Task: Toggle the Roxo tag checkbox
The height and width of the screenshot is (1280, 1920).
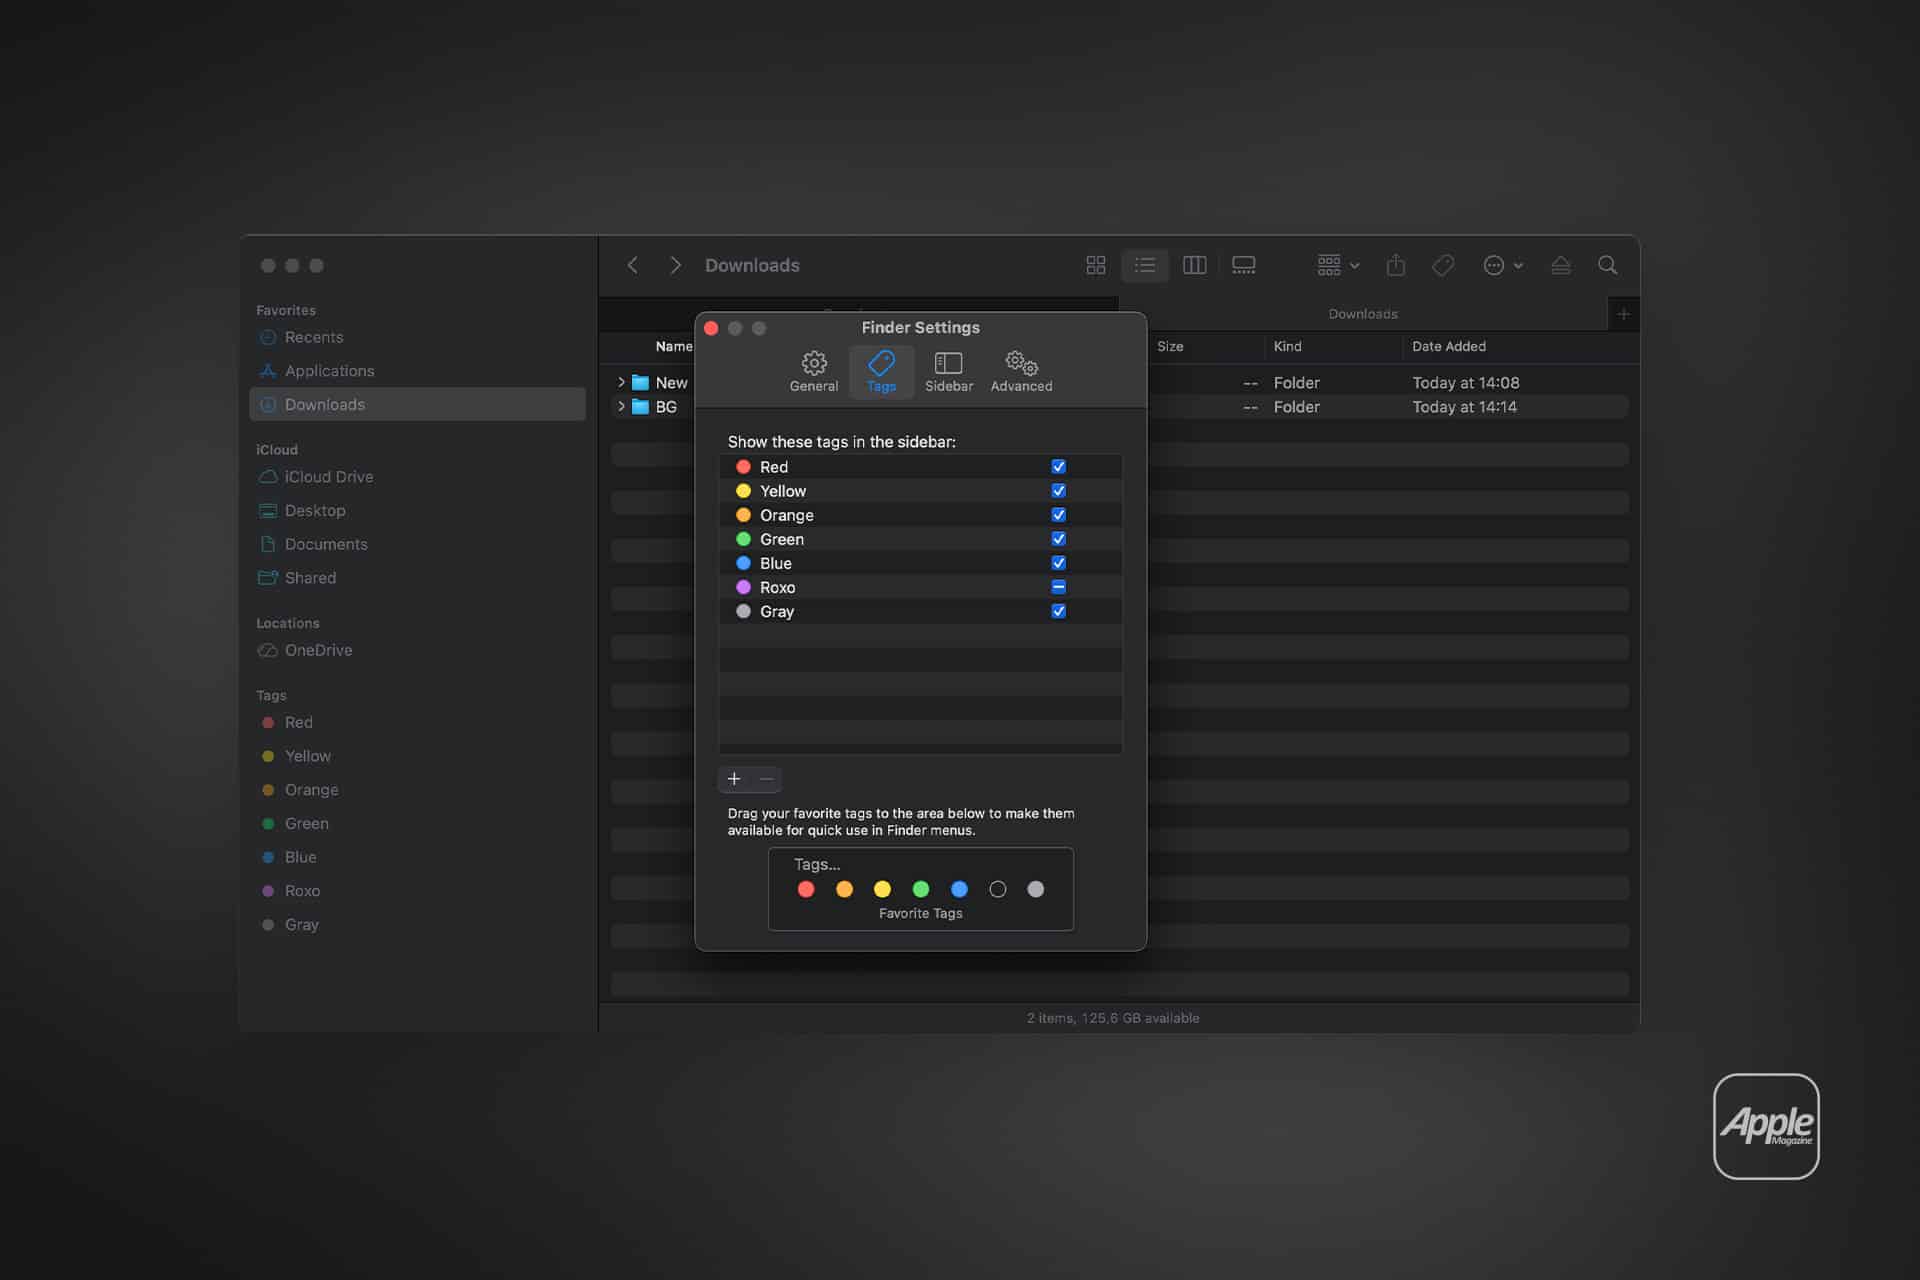Action: point(1058,587)
